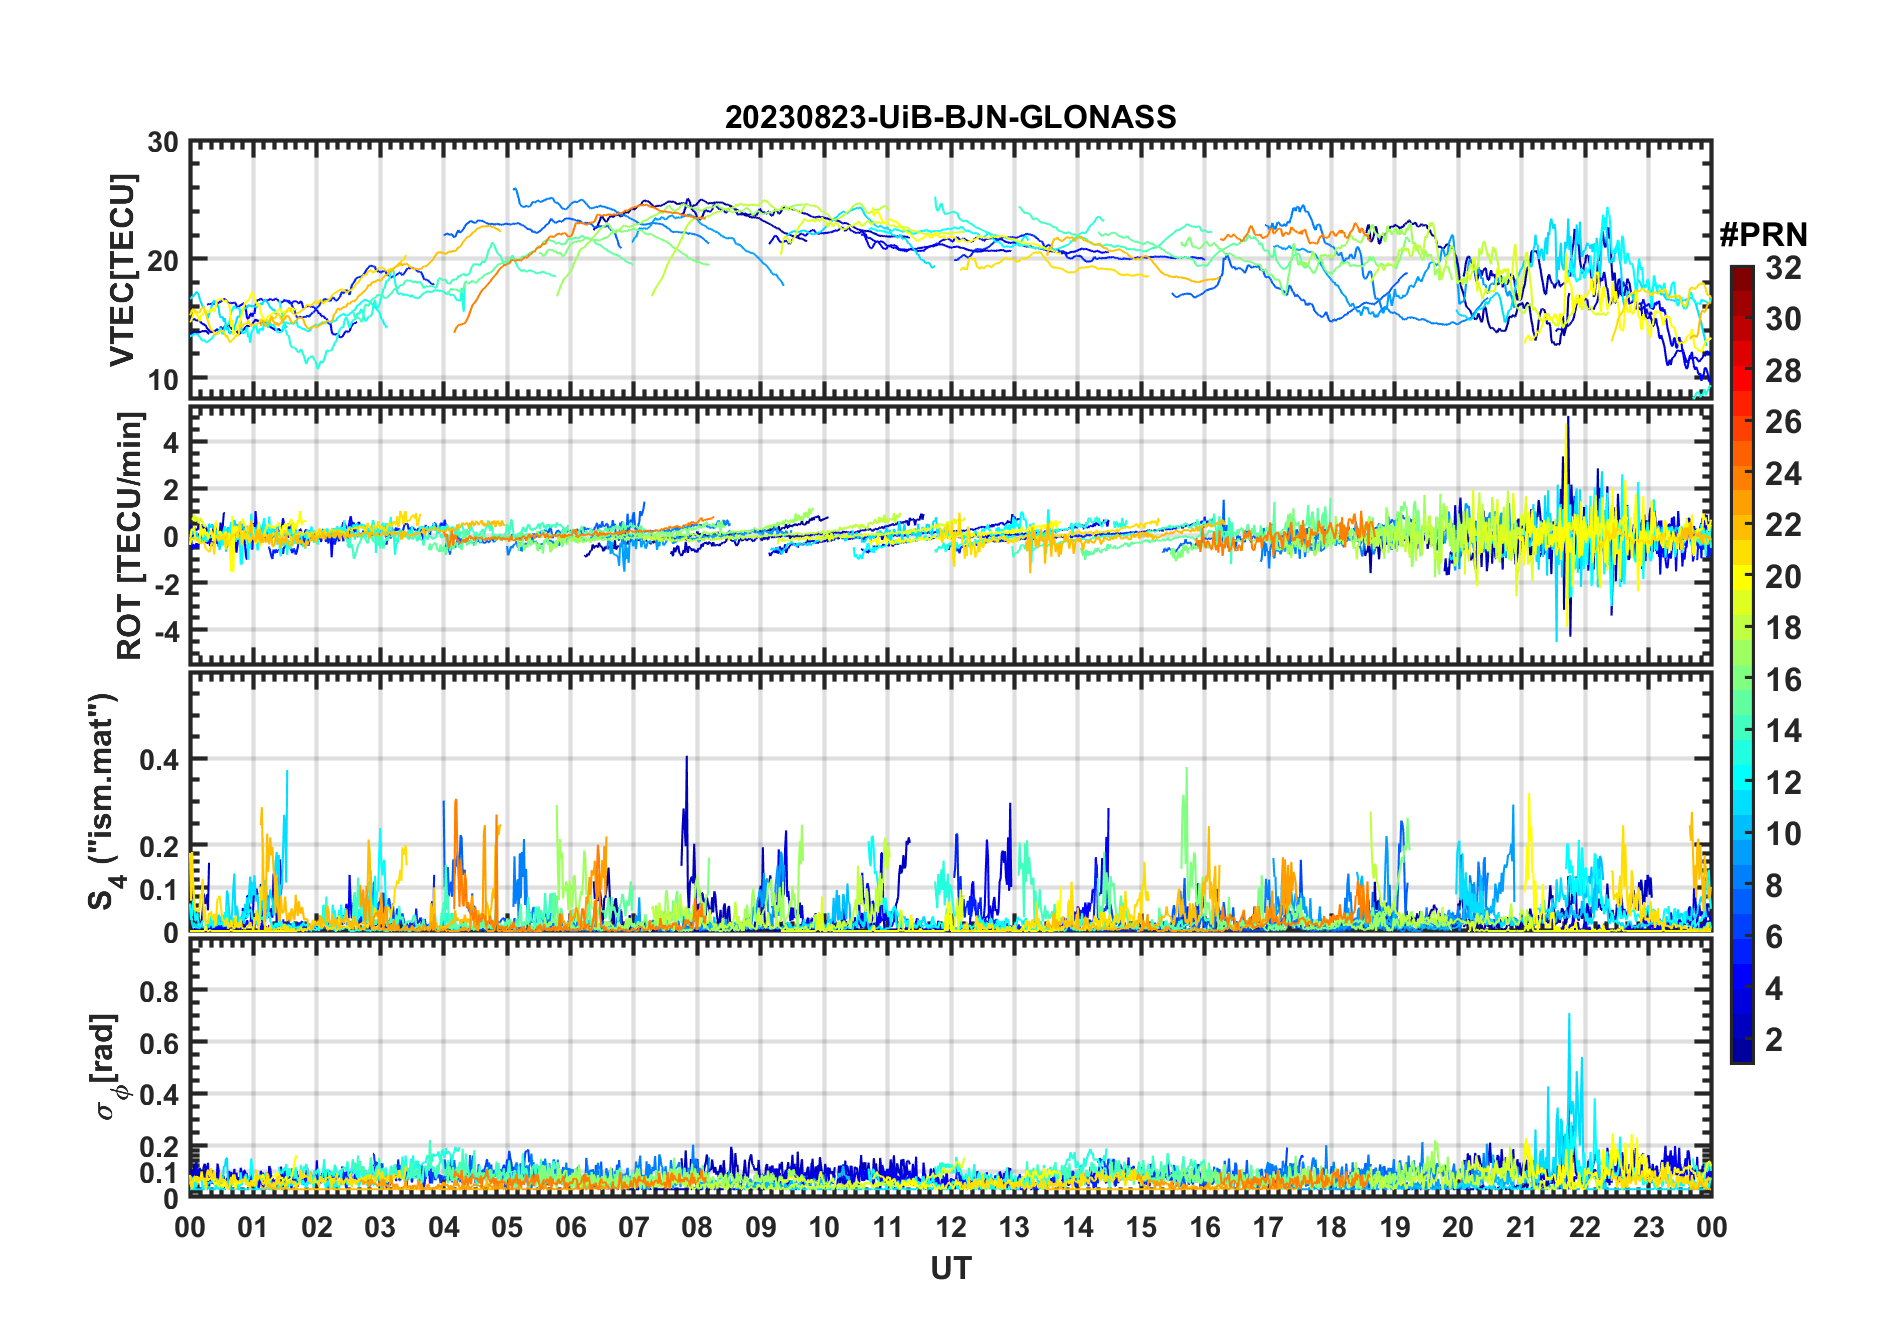The height and width of the screenshot is (1330, 1902).
Task: Select hour "15" on the UT axis
Action: click(1141, 1227)
